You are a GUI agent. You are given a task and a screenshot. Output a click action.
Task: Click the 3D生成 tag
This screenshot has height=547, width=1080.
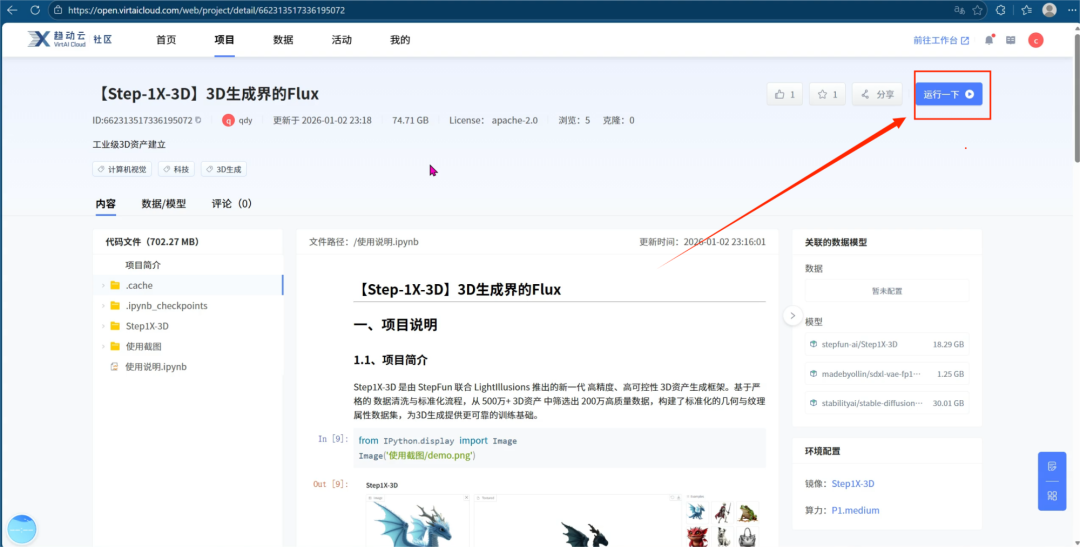tap(224, 169)
